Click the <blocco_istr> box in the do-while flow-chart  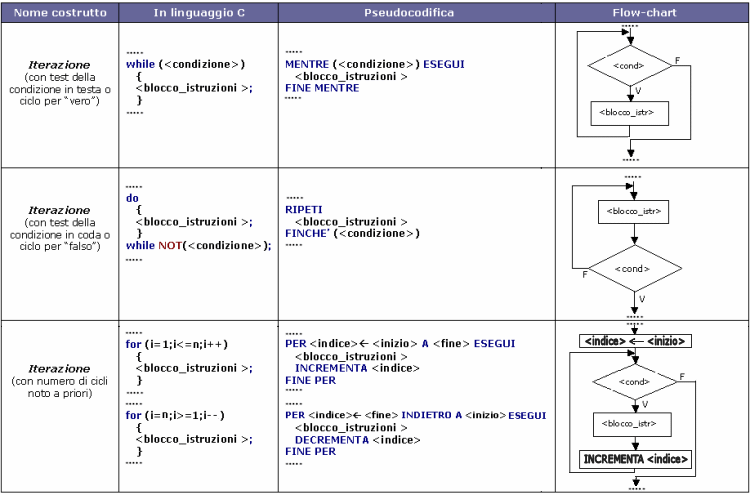(633, 211)
